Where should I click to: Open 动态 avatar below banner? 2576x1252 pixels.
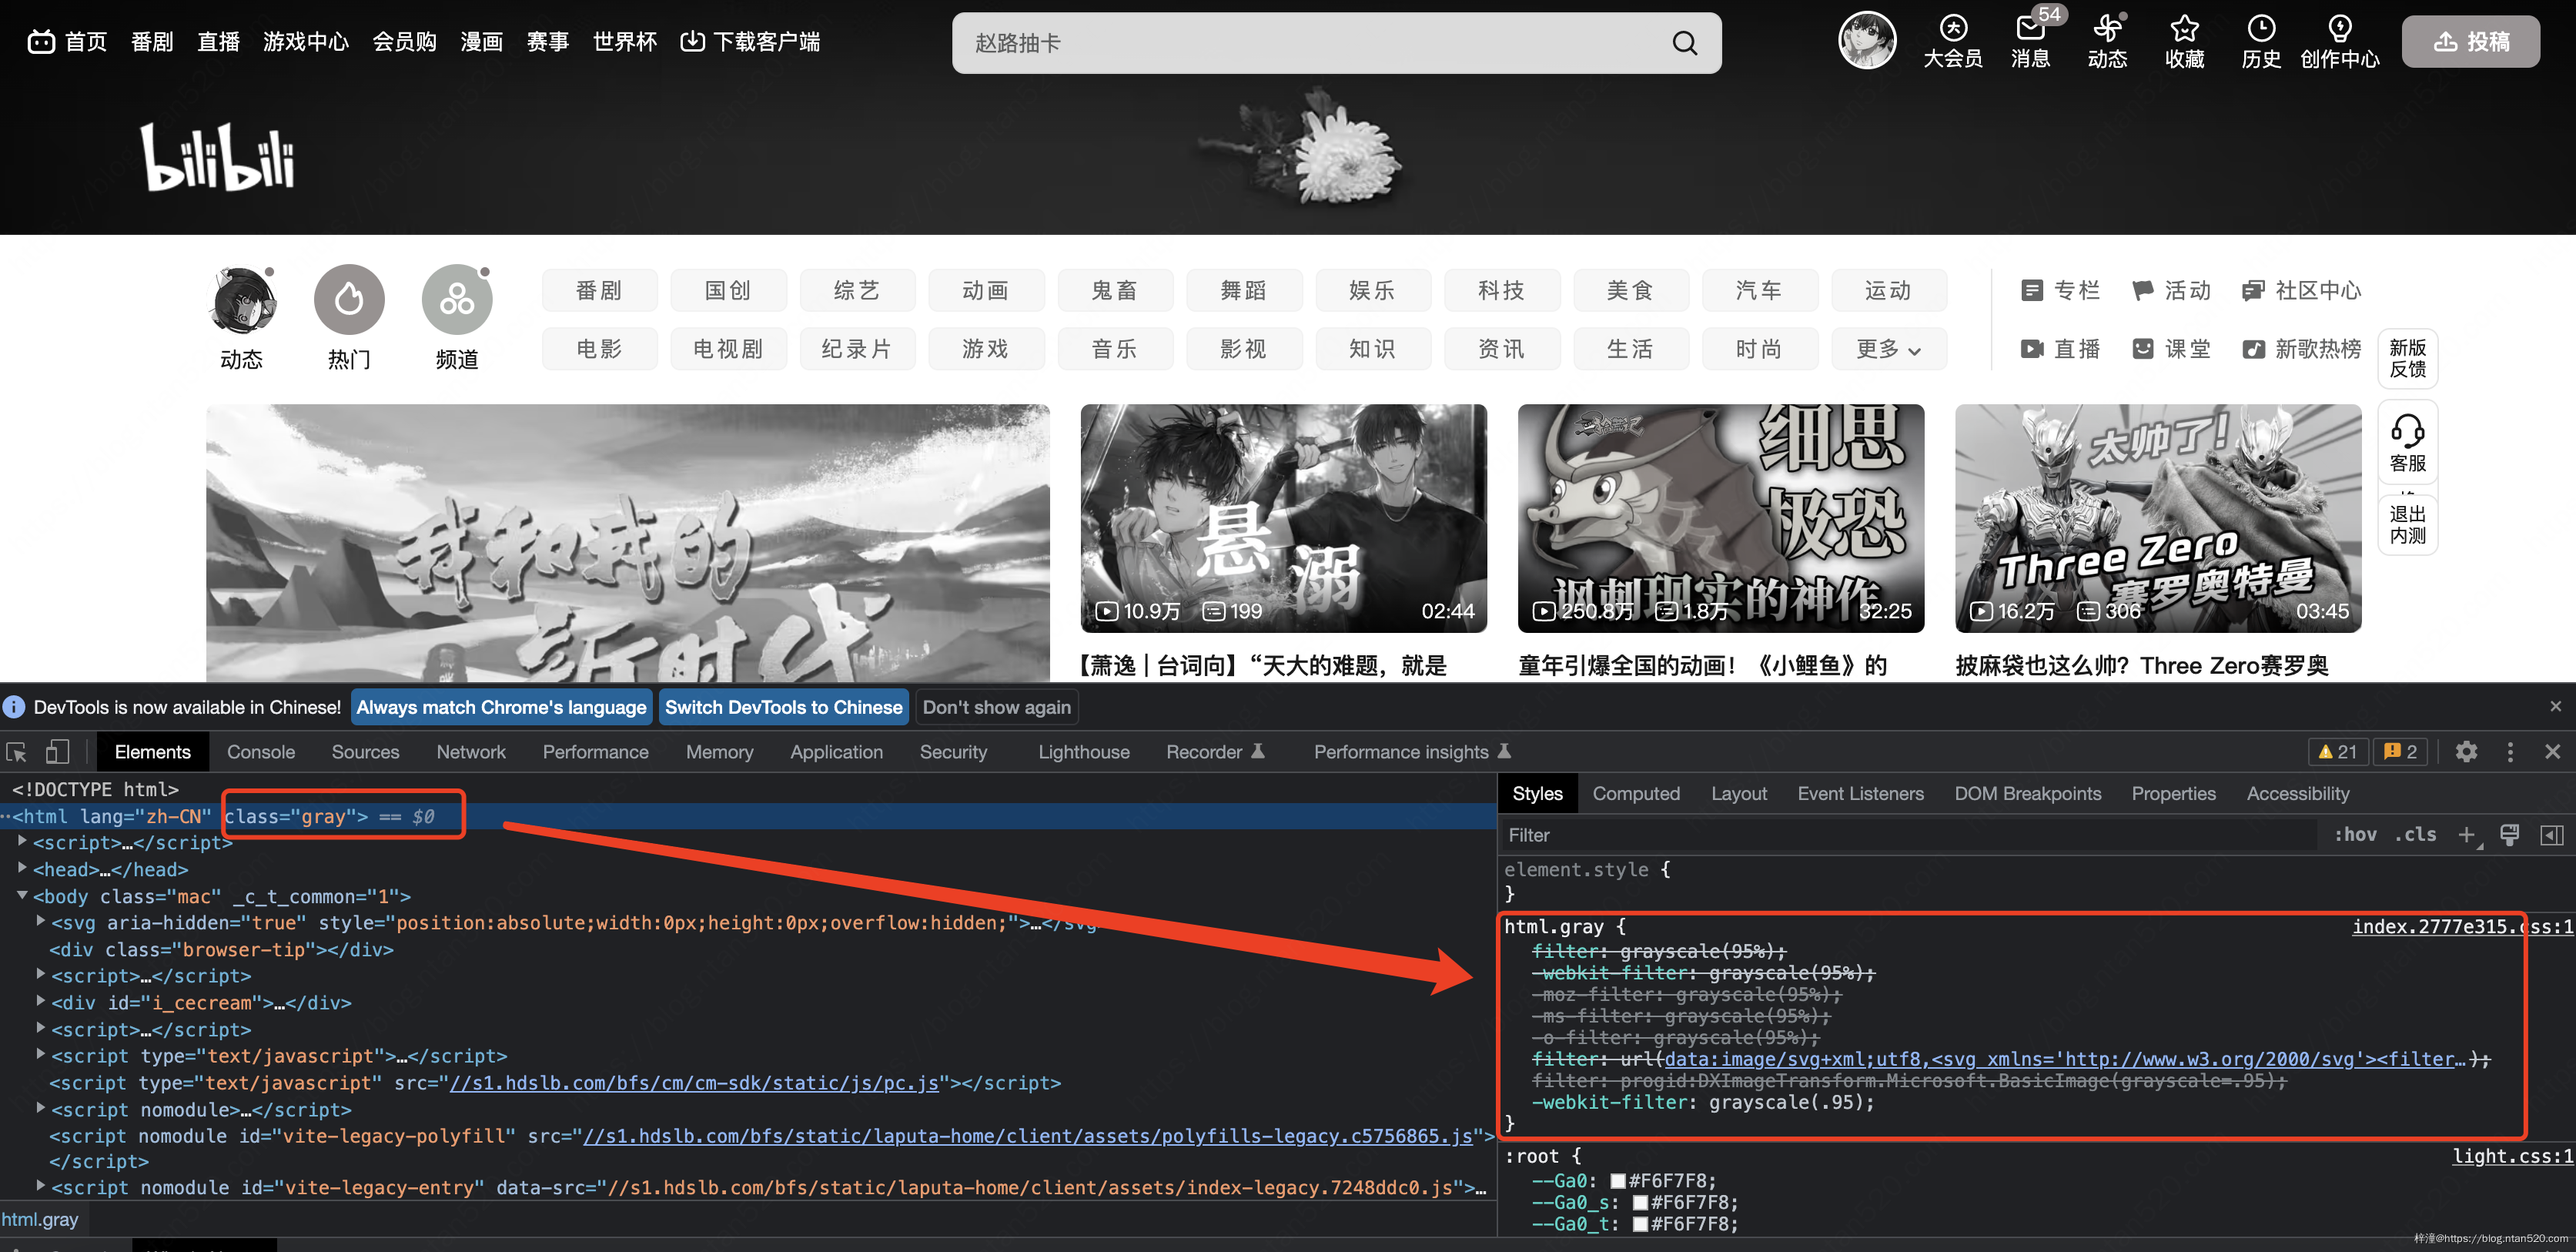[241, 299]
